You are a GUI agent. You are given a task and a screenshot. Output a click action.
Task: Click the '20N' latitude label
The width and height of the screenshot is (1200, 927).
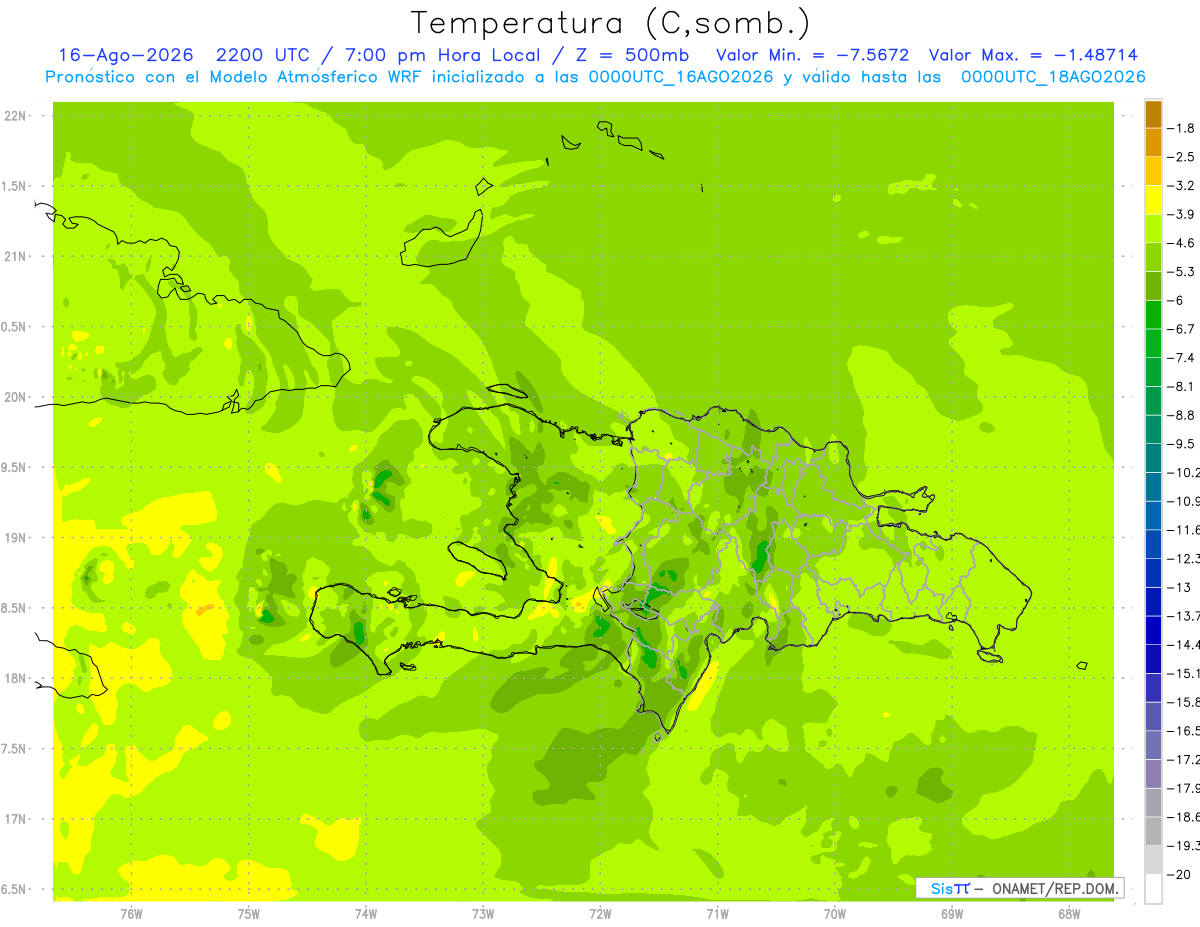[x=16, y=397]
